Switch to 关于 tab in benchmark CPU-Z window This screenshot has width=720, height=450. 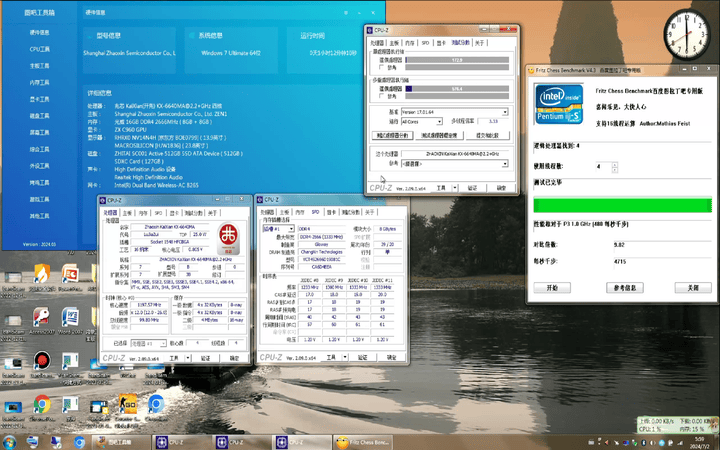479,43
